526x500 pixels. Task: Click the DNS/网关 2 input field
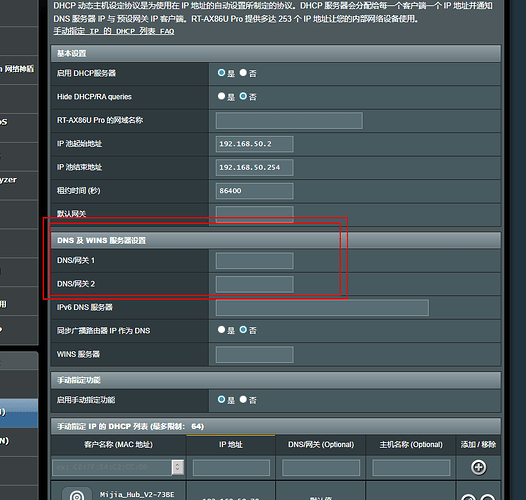[x=255, y=284]
